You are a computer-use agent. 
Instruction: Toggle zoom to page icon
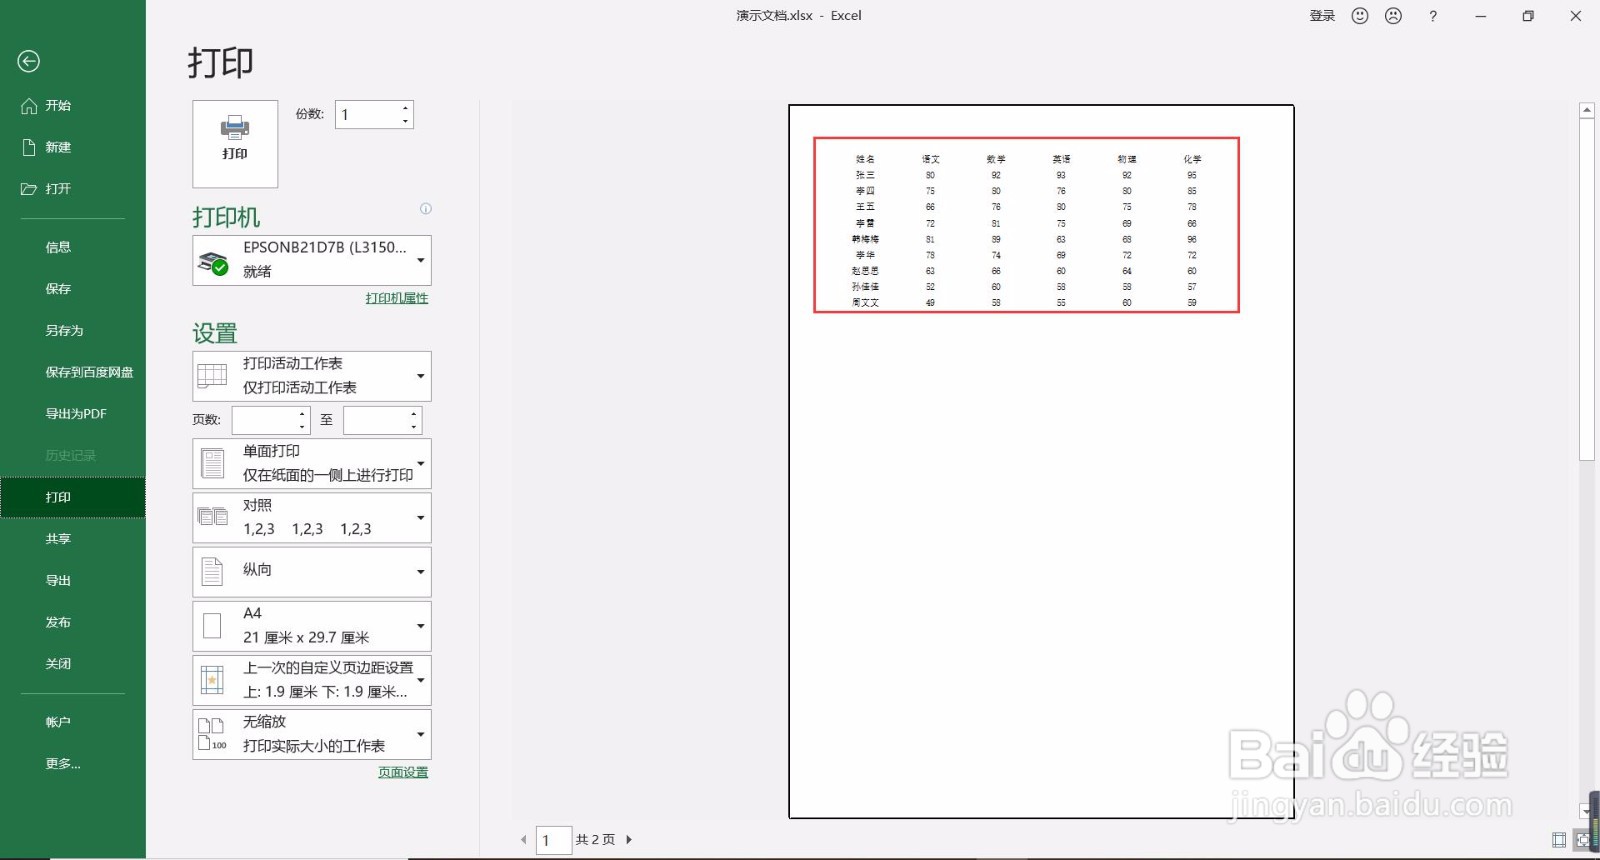point(1583,840)
